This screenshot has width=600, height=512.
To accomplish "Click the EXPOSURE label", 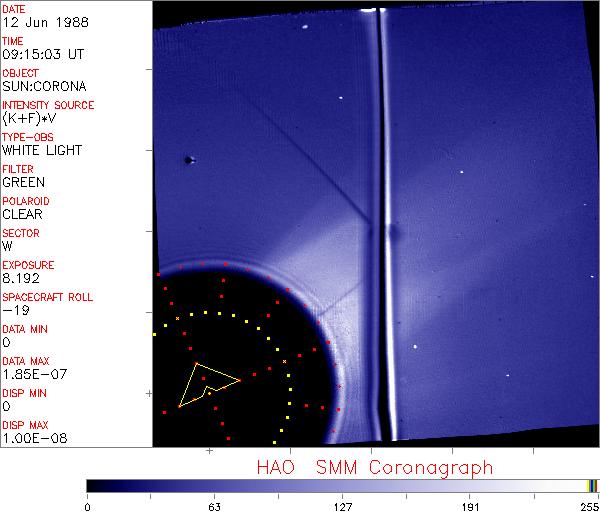I will (28, 265).
